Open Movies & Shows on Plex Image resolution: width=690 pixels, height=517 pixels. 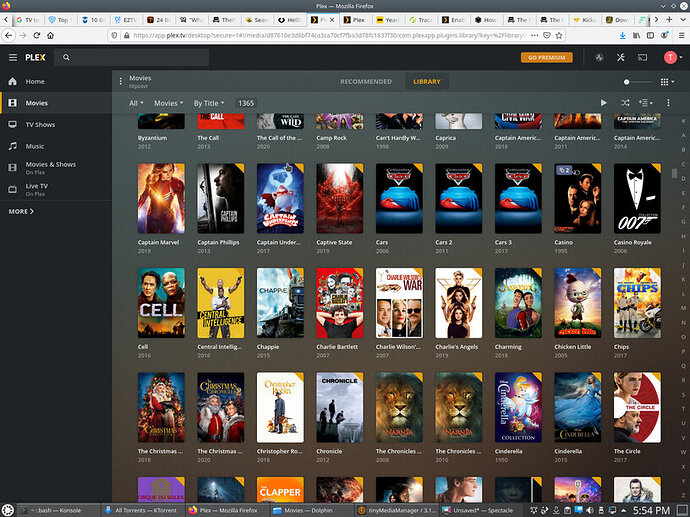56,168
